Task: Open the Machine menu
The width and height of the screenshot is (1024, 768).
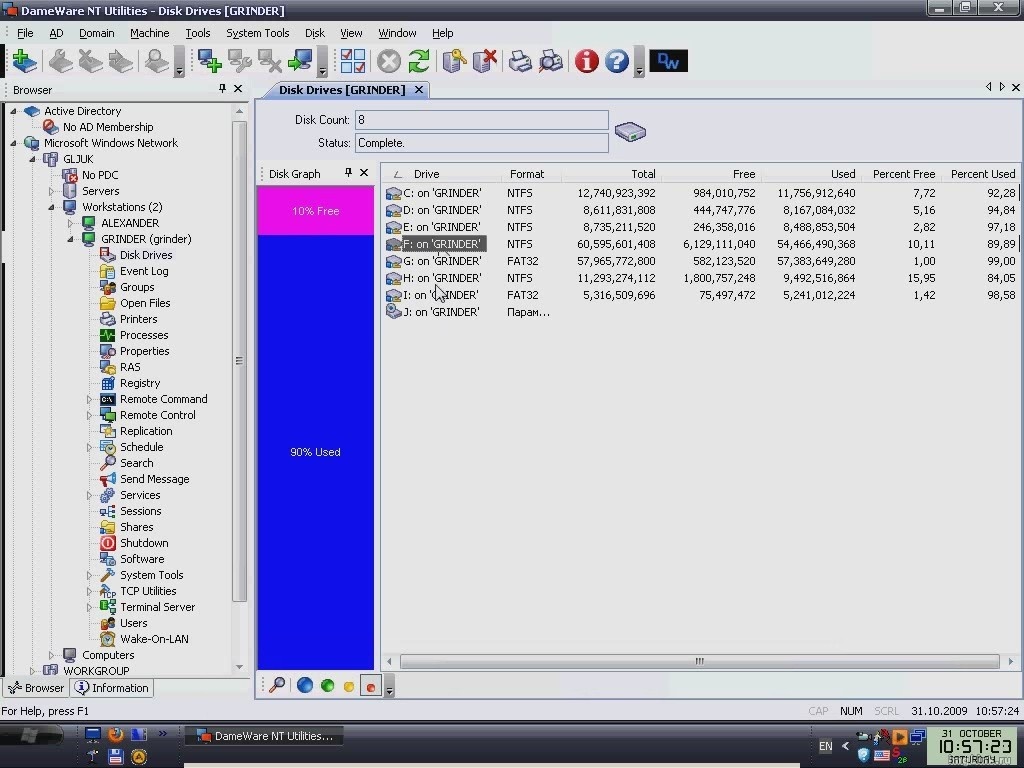Action: pyautogui.click(x=150, y=33)
